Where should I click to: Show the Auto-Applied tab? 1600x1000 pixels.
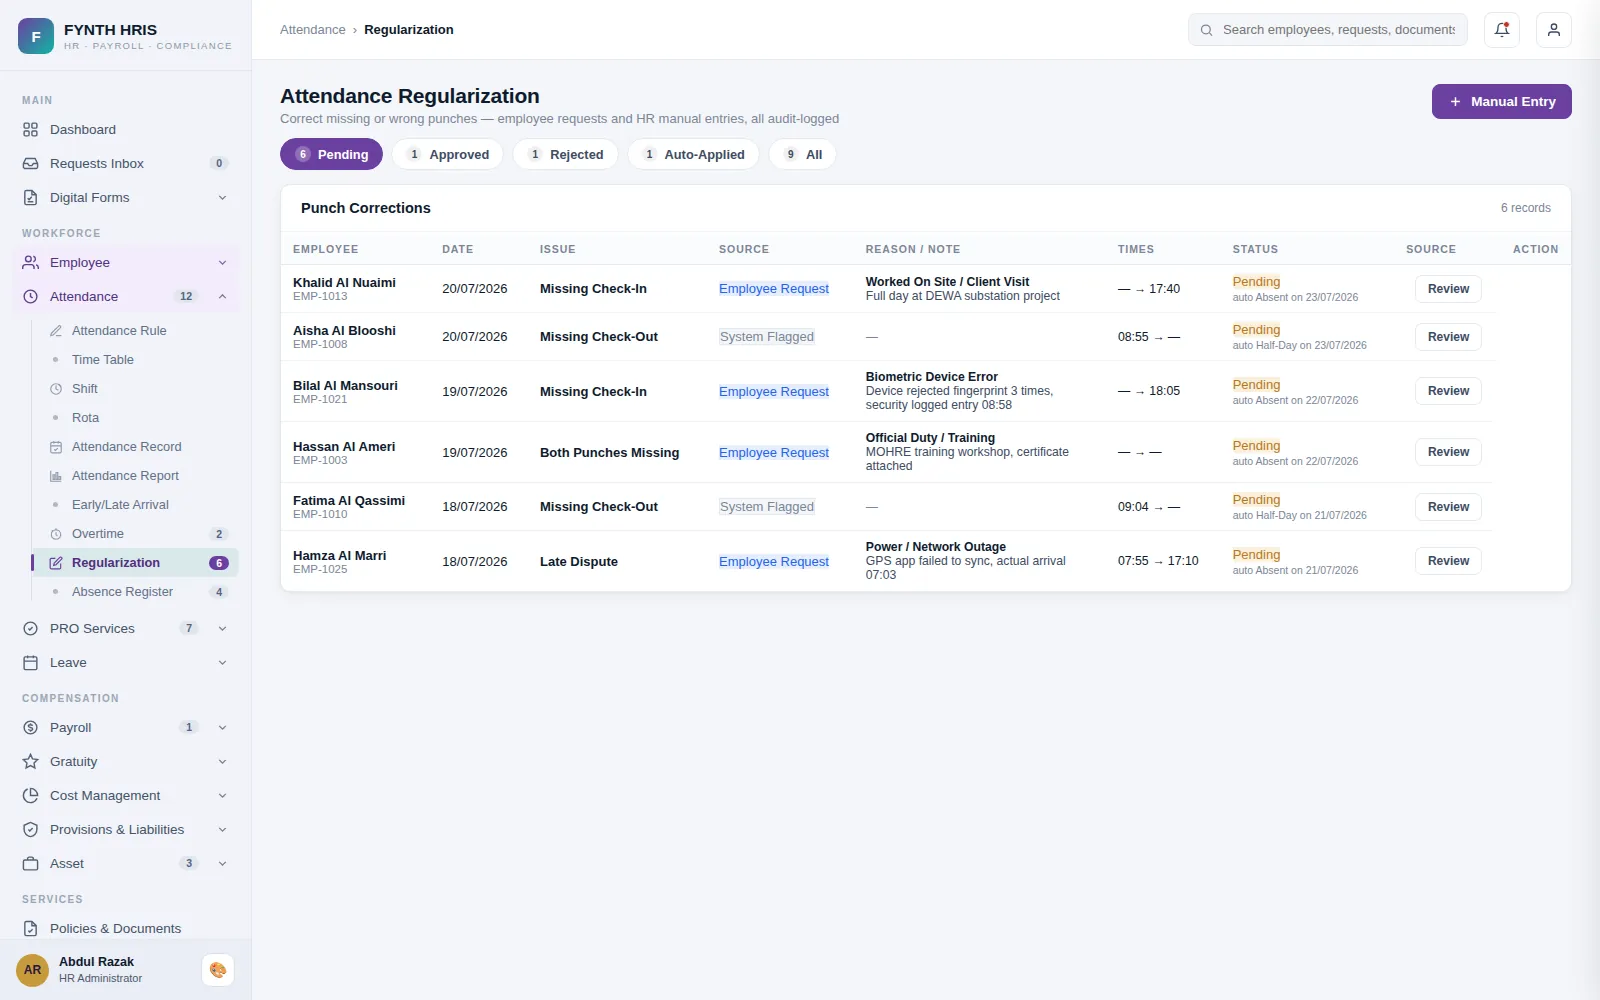pos(694,154)
